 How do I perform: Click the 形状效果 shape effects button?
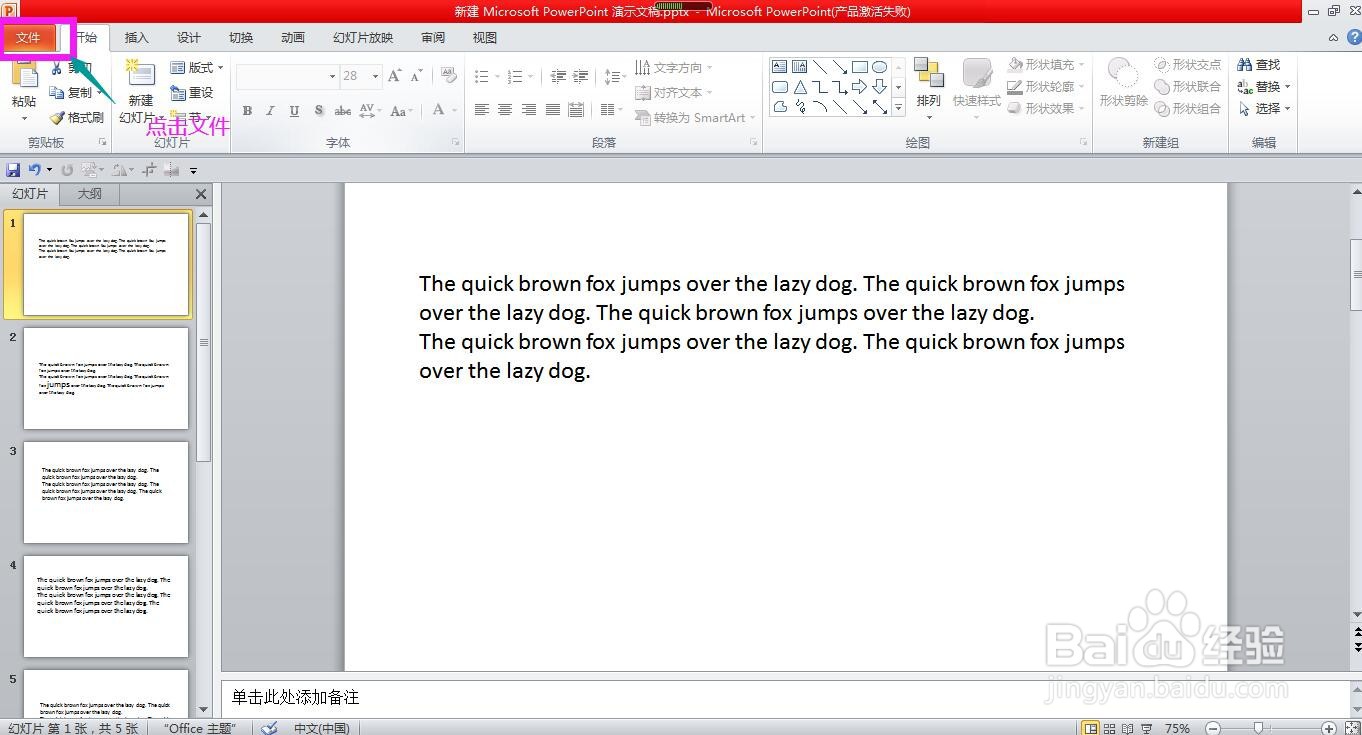[x=1046, y=109]
